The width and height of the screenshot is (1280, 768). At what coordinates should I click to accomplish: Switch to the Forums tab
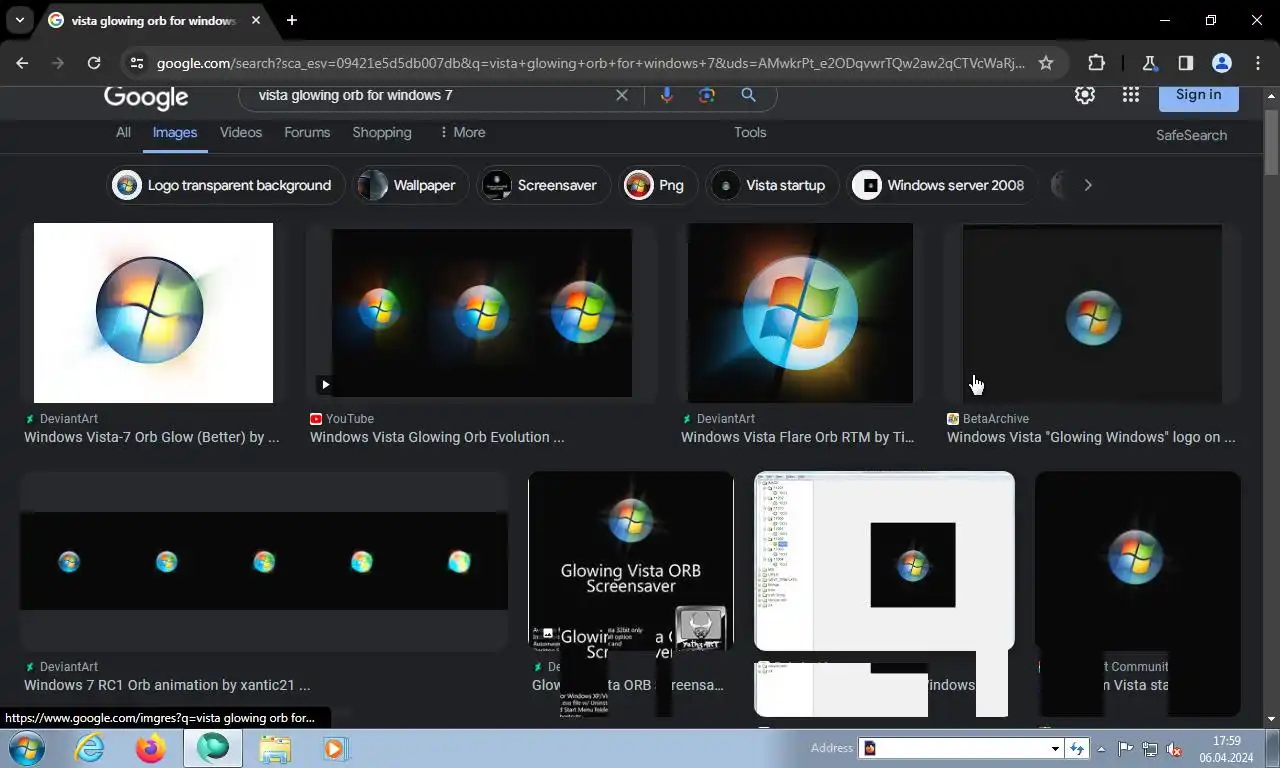pos(307,132)
